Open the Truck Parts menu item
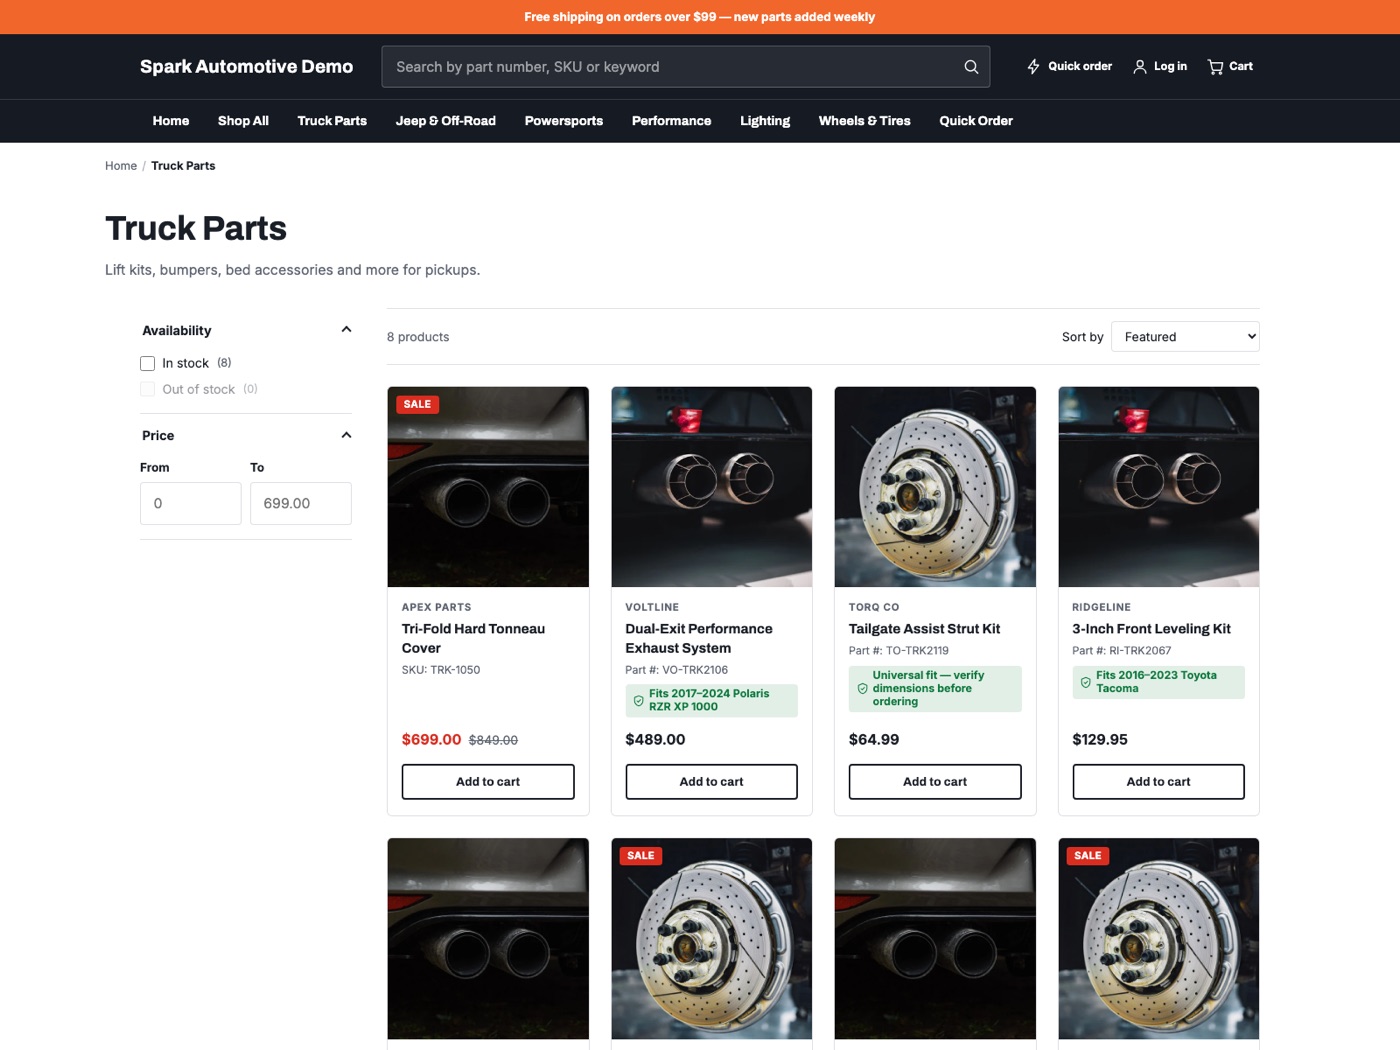Image resolution: width=1400 pixels, height=1050 pixels. point(332,121)
